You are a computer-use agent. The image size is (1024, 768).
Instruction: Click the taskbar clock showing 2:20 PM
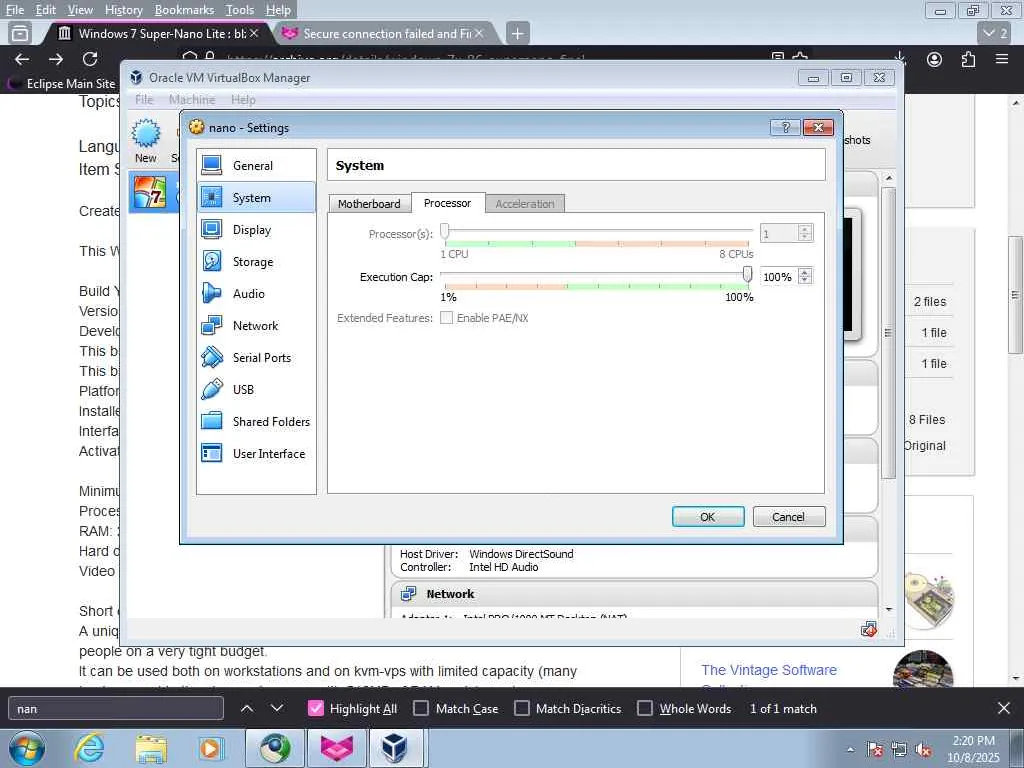[974, 749]
